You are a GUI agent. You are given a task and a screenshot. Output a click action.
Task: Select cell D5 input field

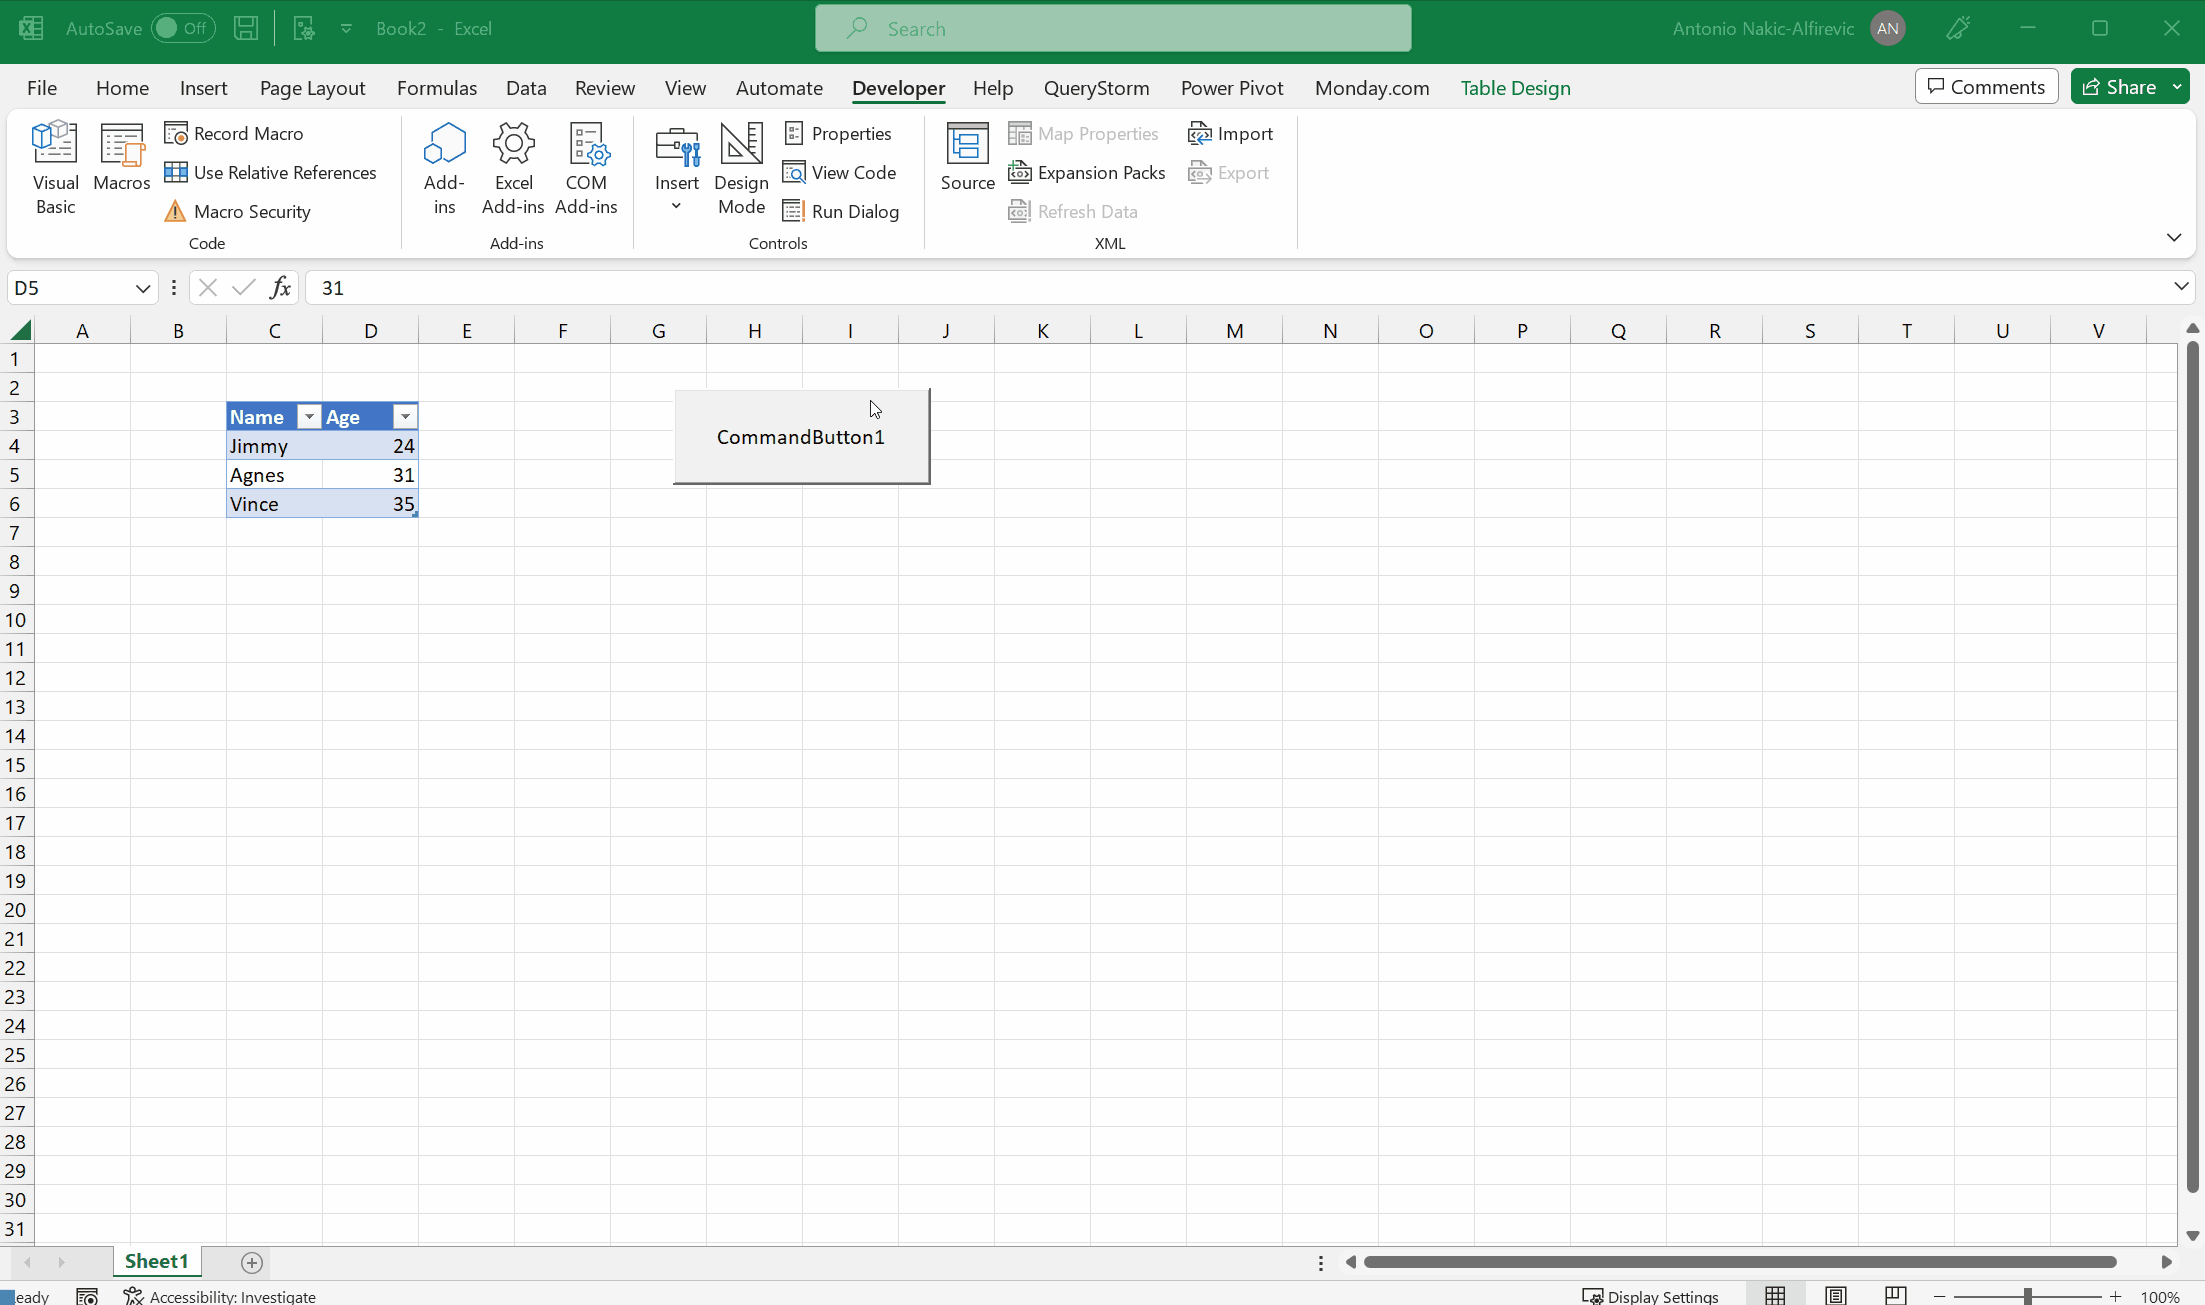(370, 474)
